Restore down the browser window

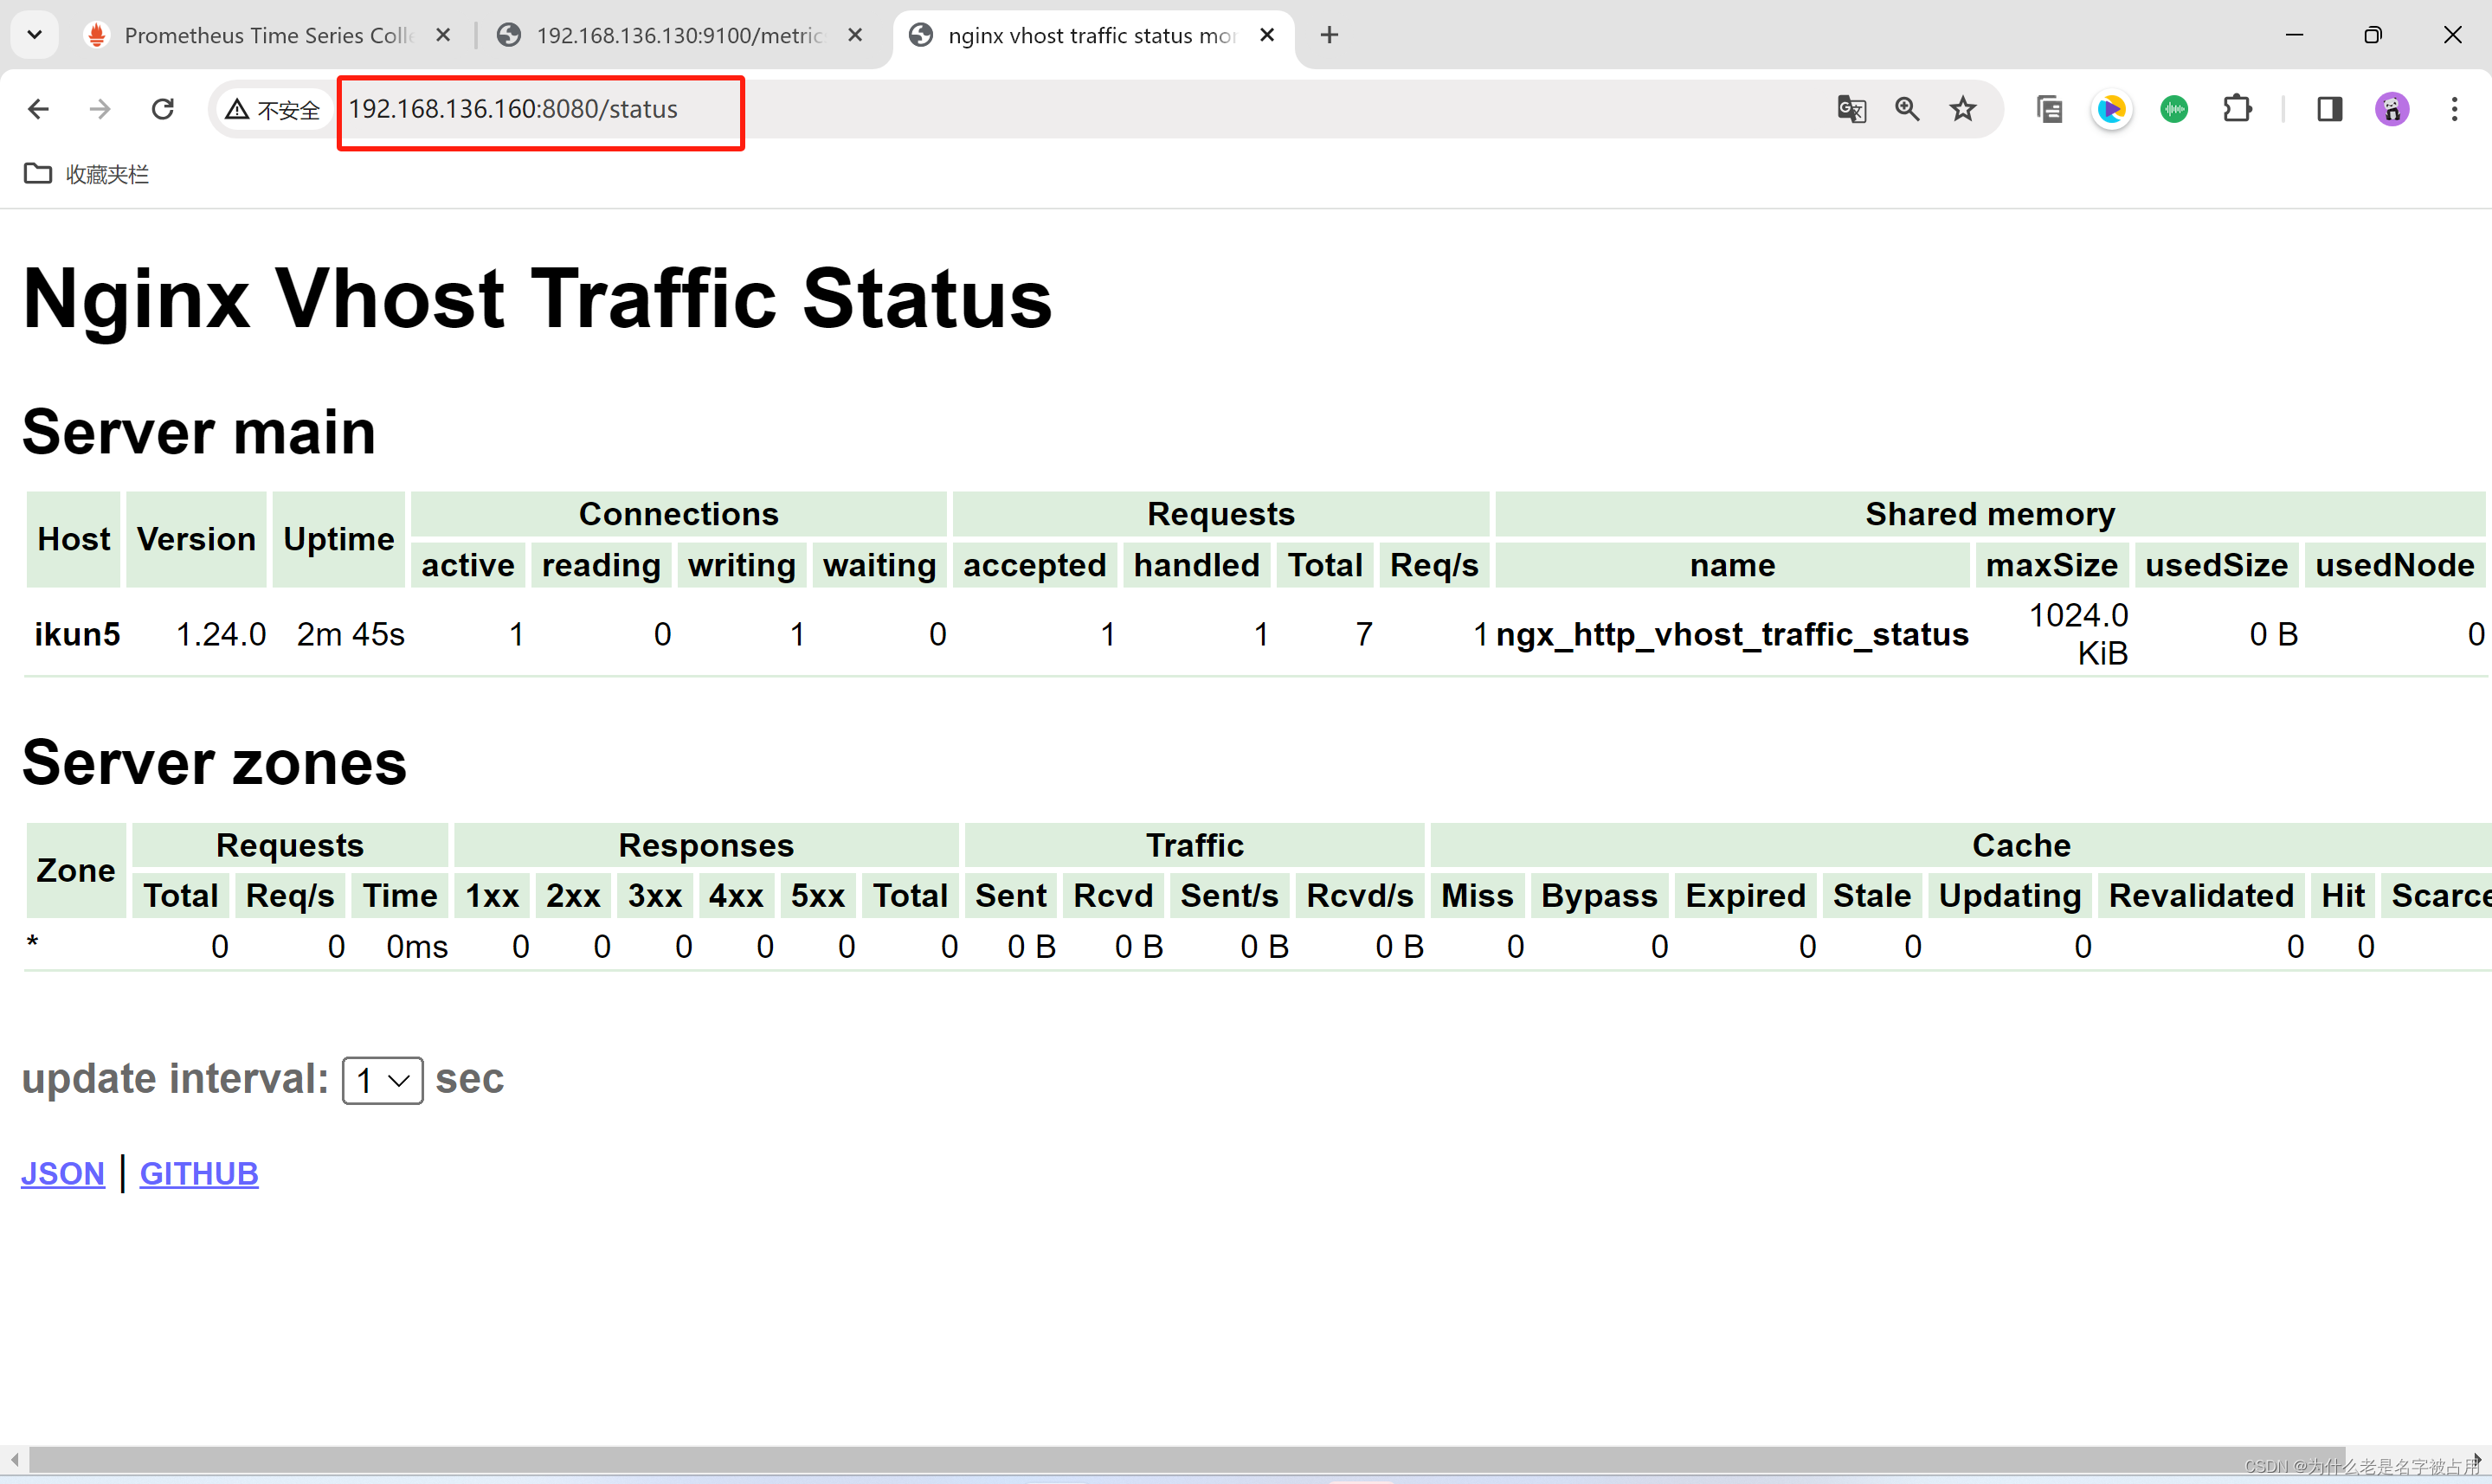point(2373,35)
